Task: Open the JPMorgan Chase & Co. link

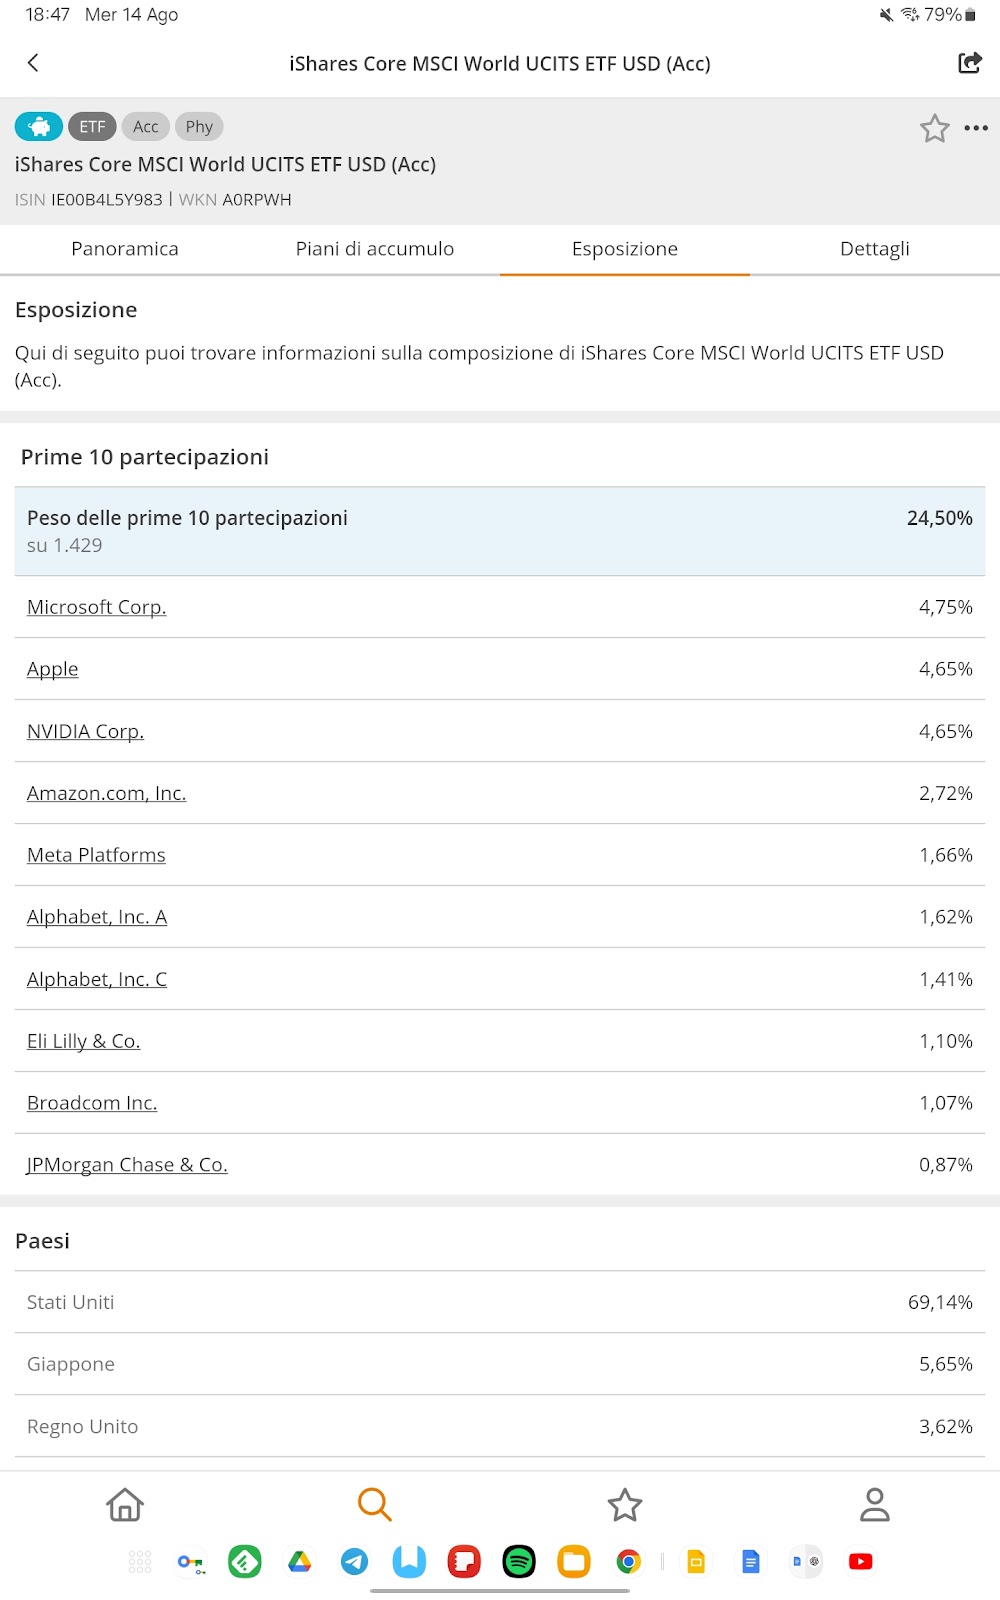Action: pyautogui.click(x=127, y=1165)
